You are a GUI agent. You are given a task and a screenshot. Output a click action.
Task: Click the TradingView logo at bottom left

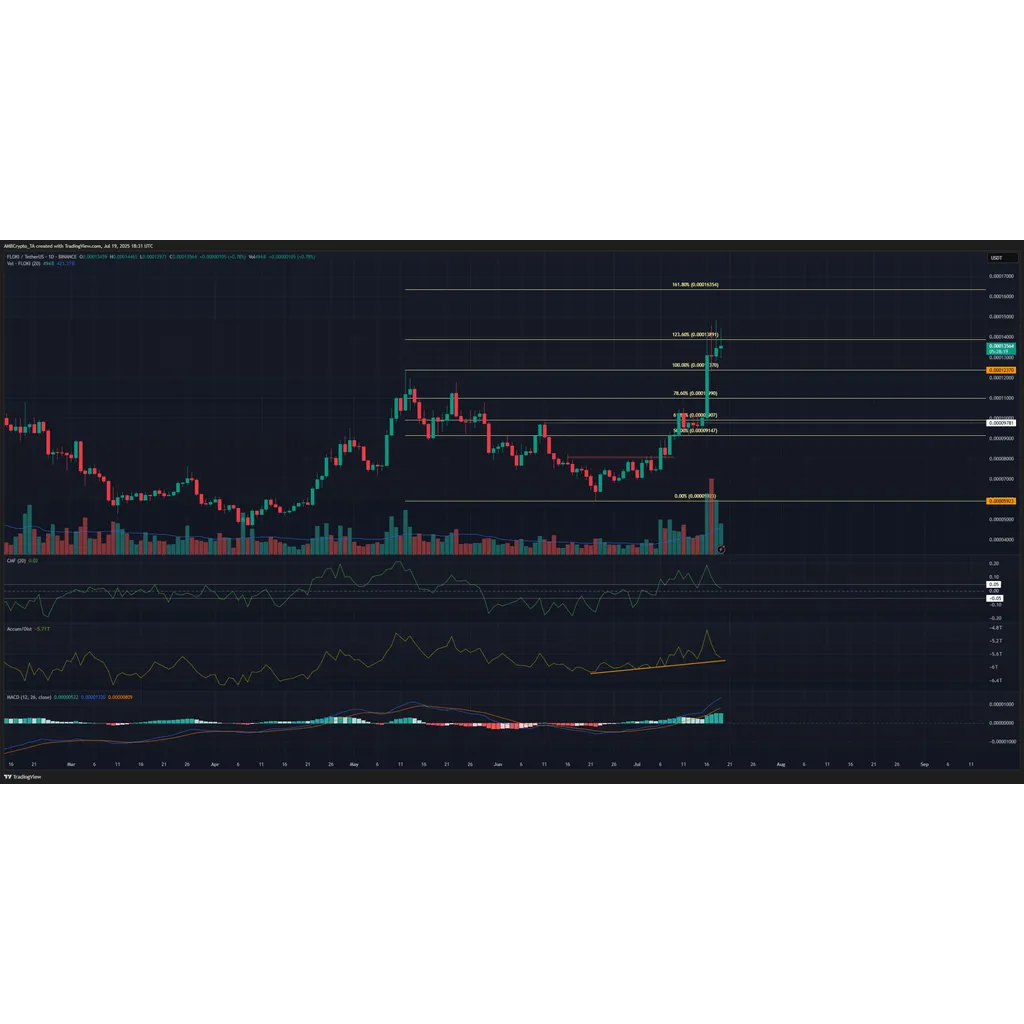coord(23,776)
